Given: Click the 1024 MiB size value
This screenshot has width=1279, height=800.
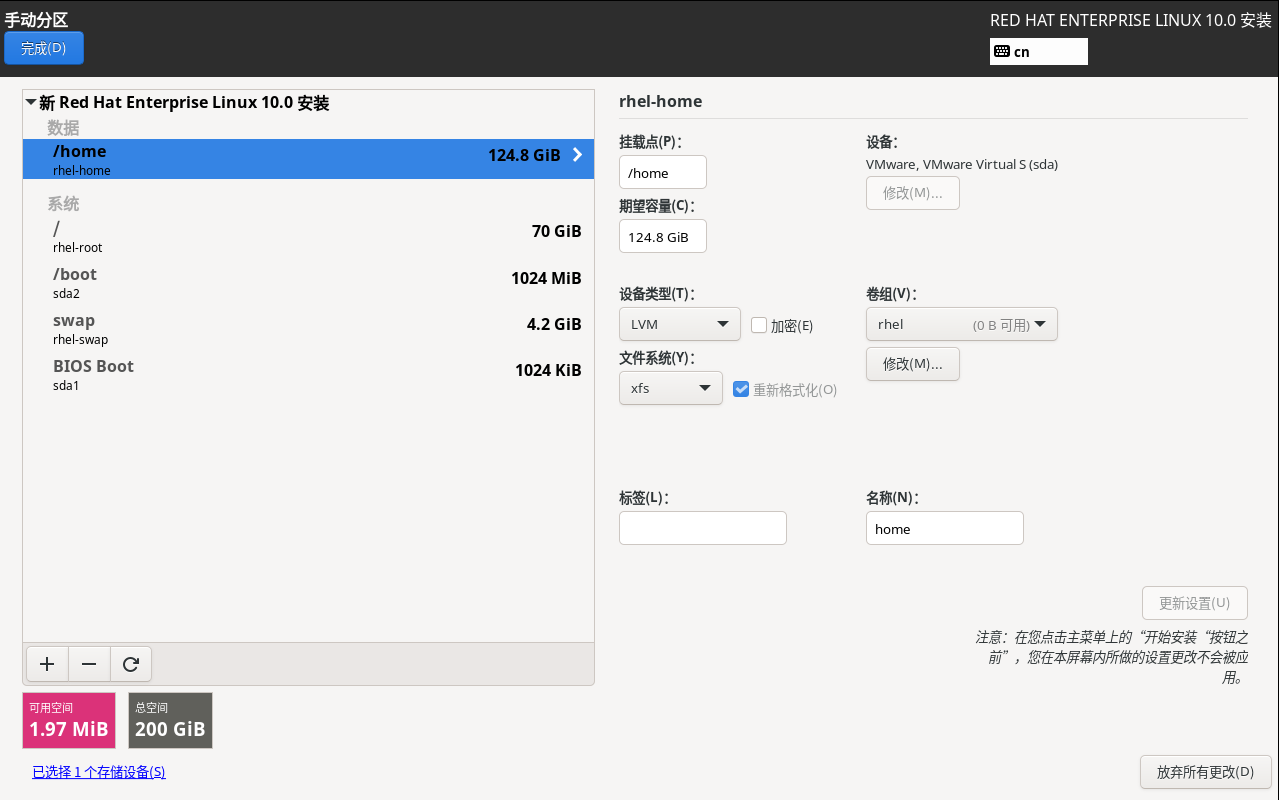Looking at the screenshot, I should coord(546,278).
